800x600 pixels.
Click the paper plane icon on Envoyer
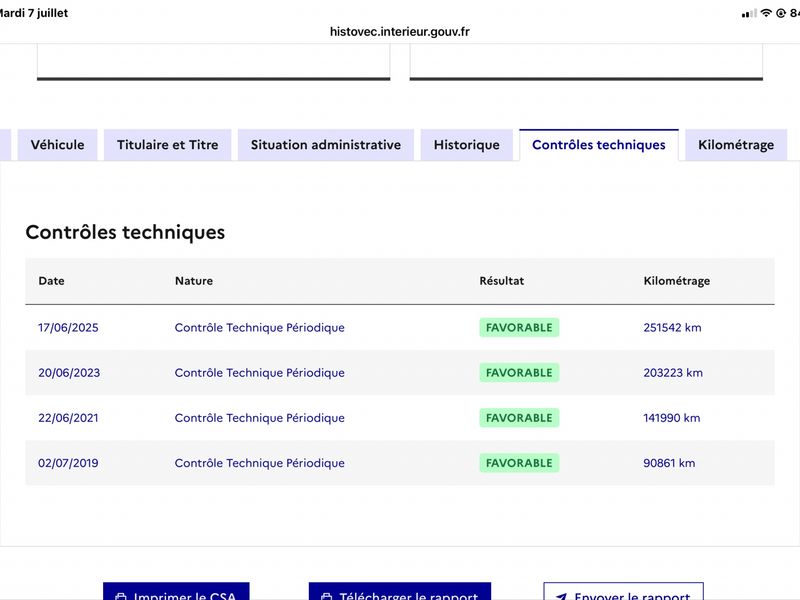(x=561, y=596)
